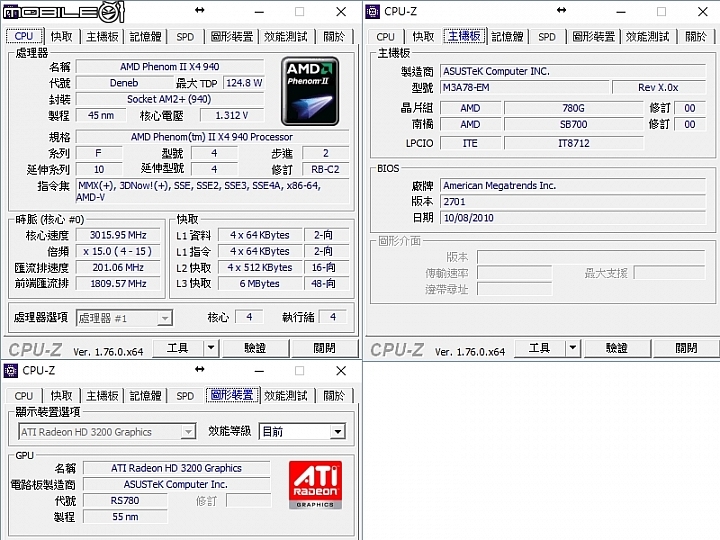The width and height of the screenshot is (720, 540).
Task: Click the ASUSTeK Computer INC. manufacturer field
Action: (x=573, y=71)
